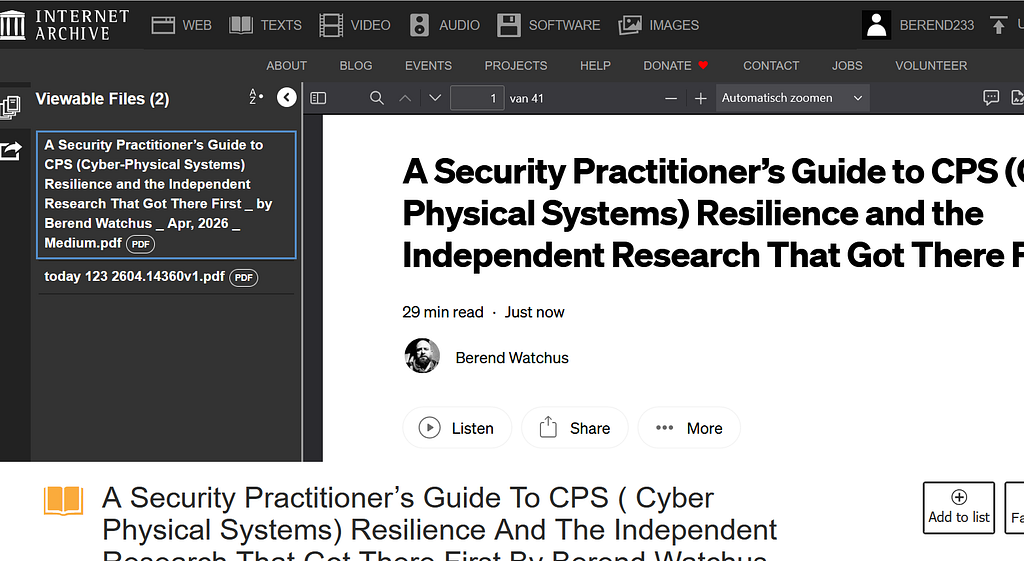Toggle the PDF viewer sidebar

click(x=318, y=98)
